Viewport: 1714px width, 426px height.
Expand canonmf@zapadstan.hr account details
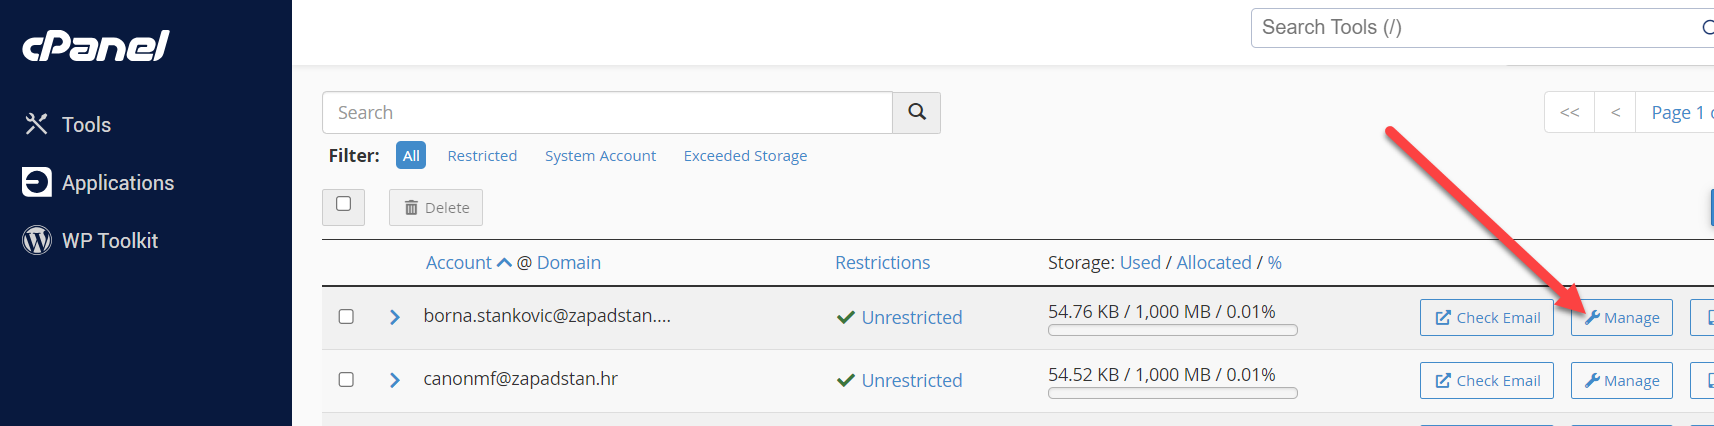tap(394, 380)
